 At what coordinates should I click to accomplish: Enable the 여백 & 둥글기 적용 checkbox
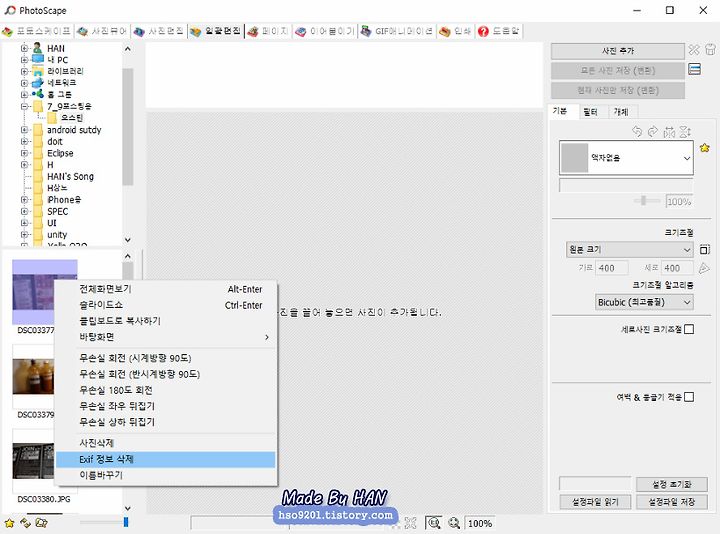pos(689,397)
